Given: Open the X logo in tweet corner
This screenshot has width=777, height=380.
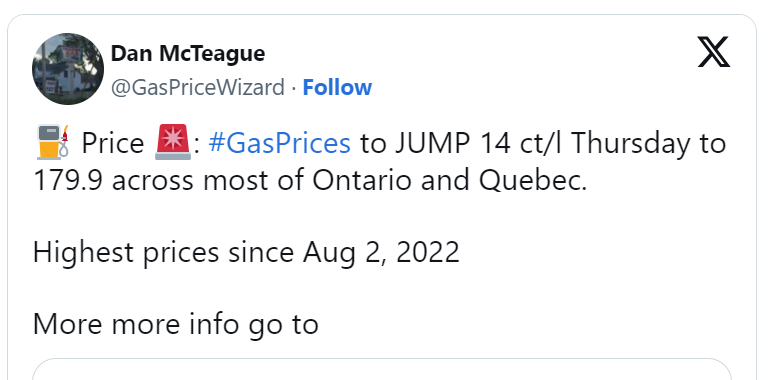Looking at the screenshot, I should [714, 52].
